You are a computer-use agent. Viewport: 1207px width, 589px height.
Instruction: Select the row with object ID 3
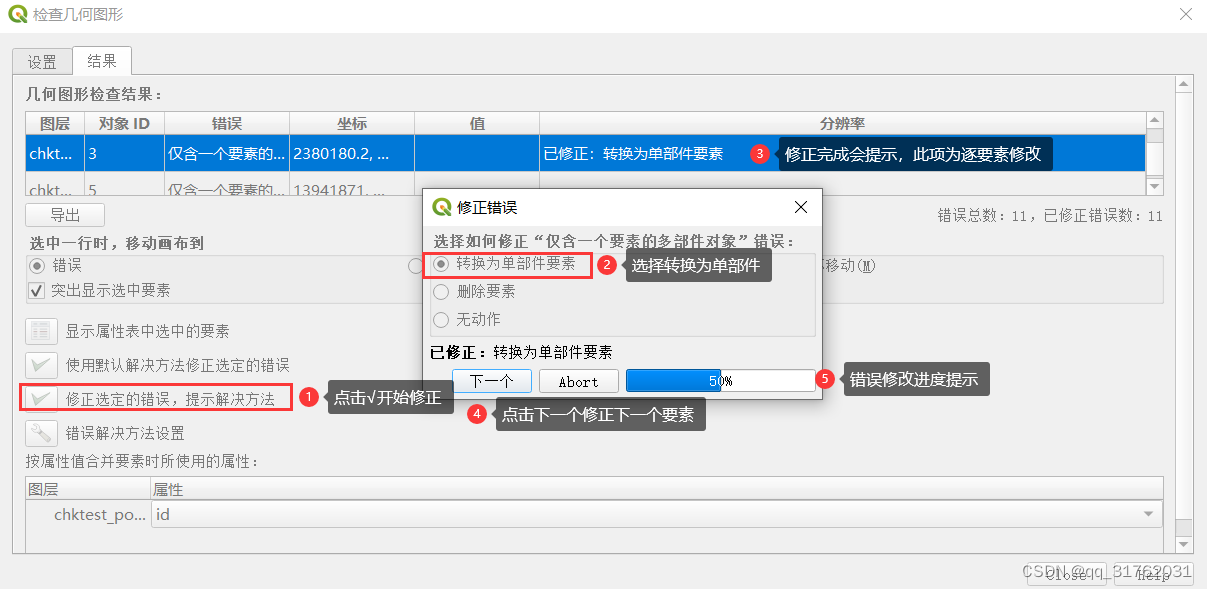pos(585,154)
